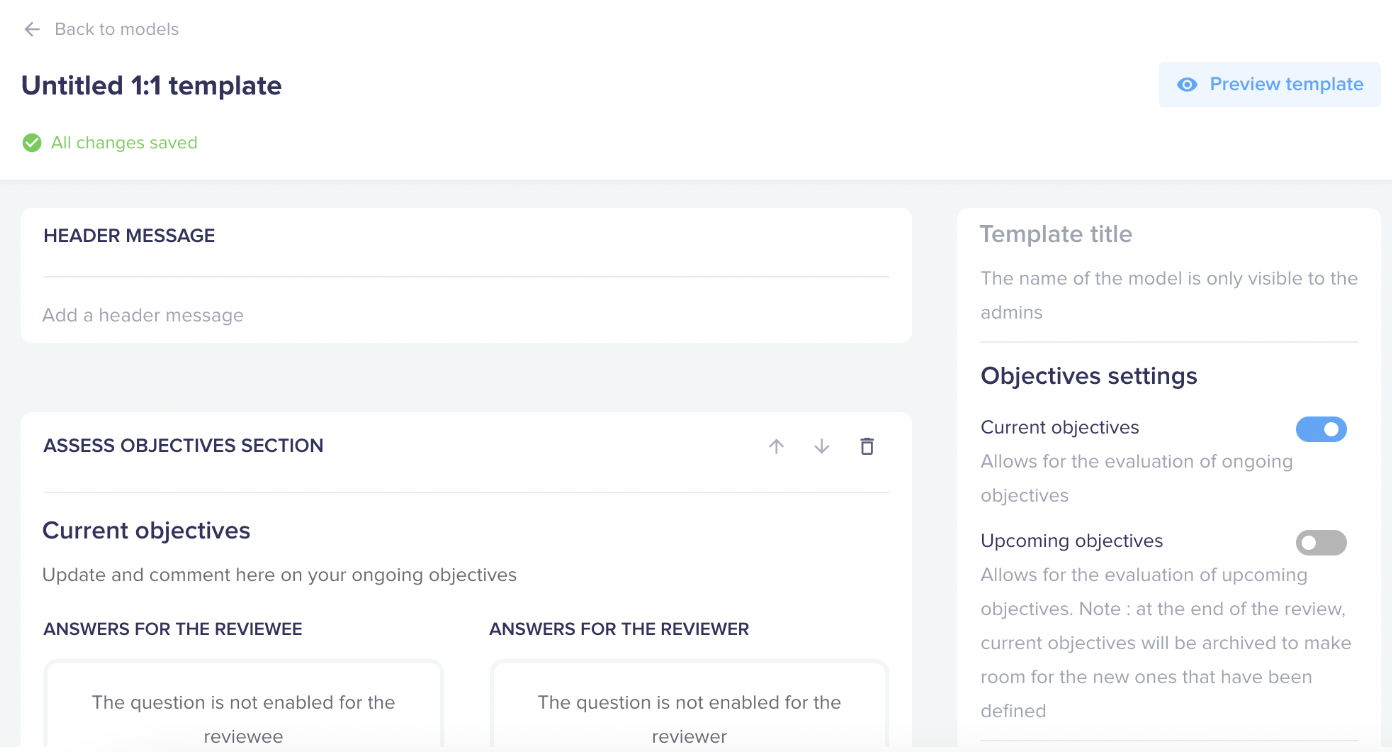Viewport: 1392px width, 752px height.
Task: Open the Preview template button
Action: pos(1270,85)
